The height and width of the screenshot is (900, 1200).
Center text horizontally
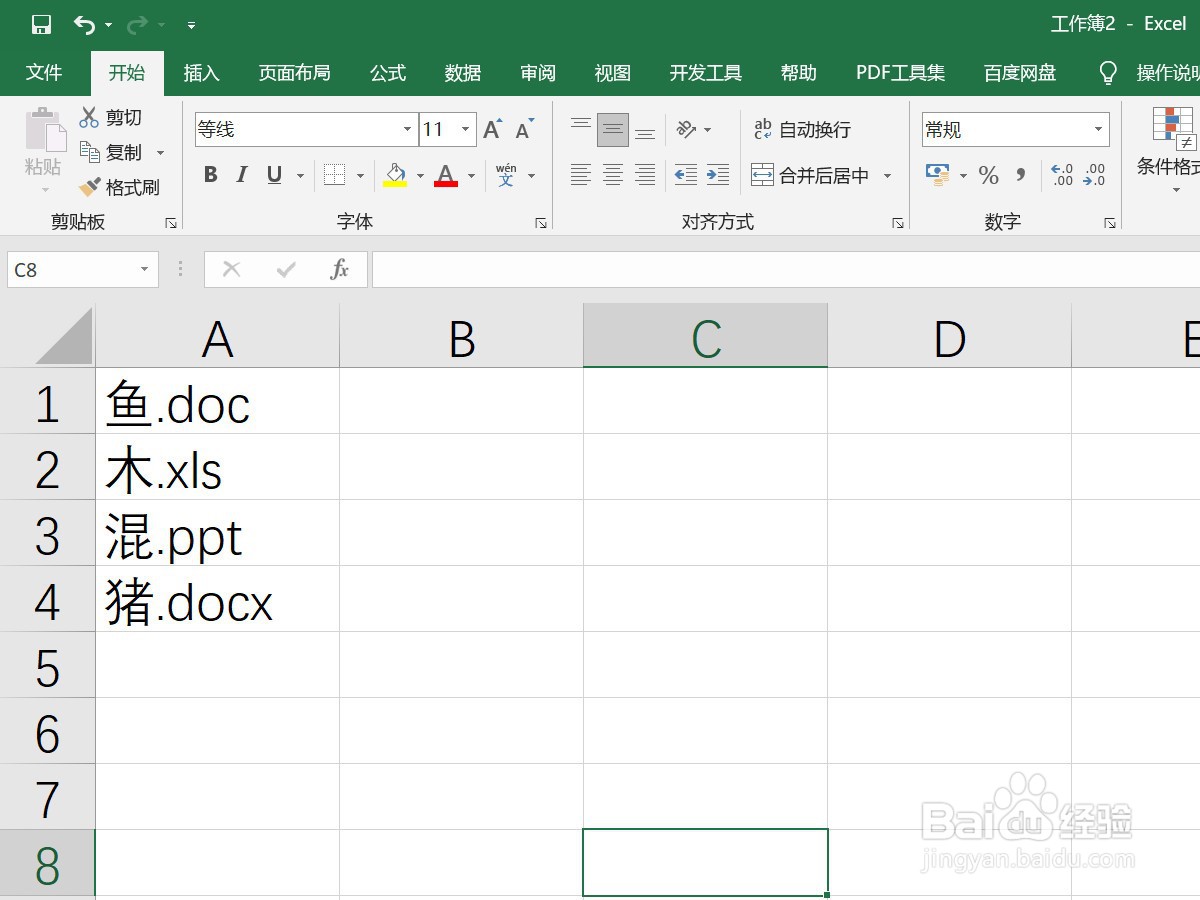pos(613,176)
